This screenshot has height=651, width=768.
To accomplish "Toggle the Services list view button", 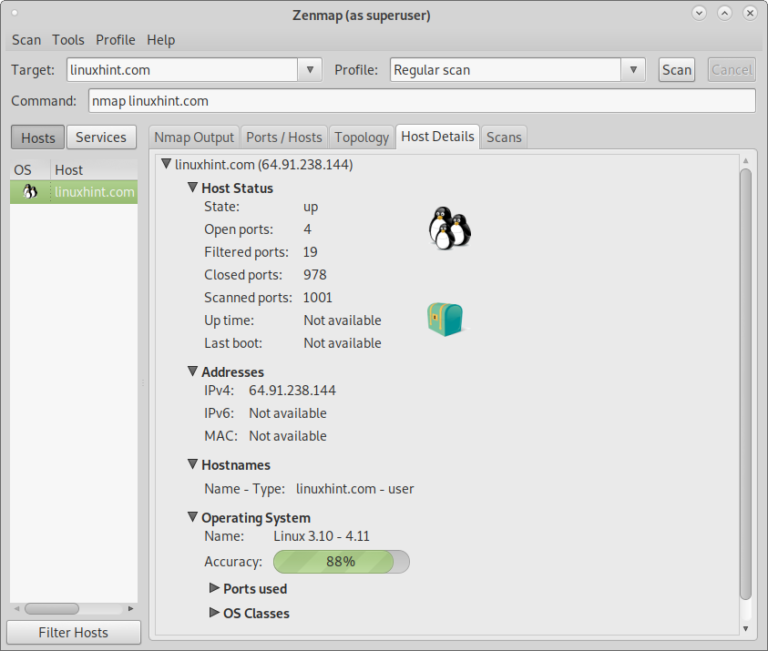I will coord(101,138).
